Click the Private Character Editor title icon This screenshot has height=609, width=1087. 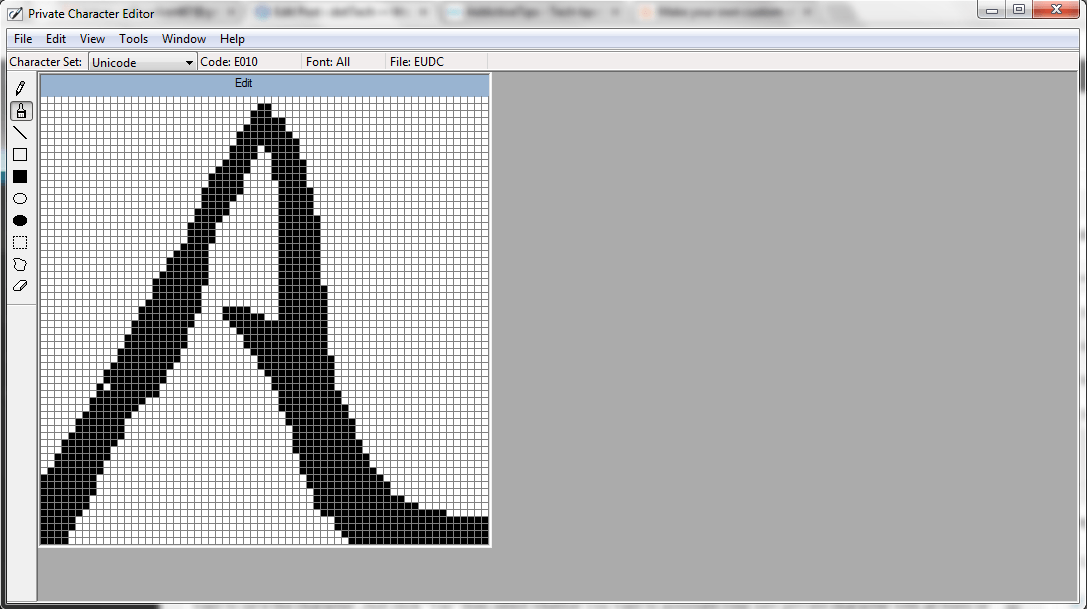point(15,13)
